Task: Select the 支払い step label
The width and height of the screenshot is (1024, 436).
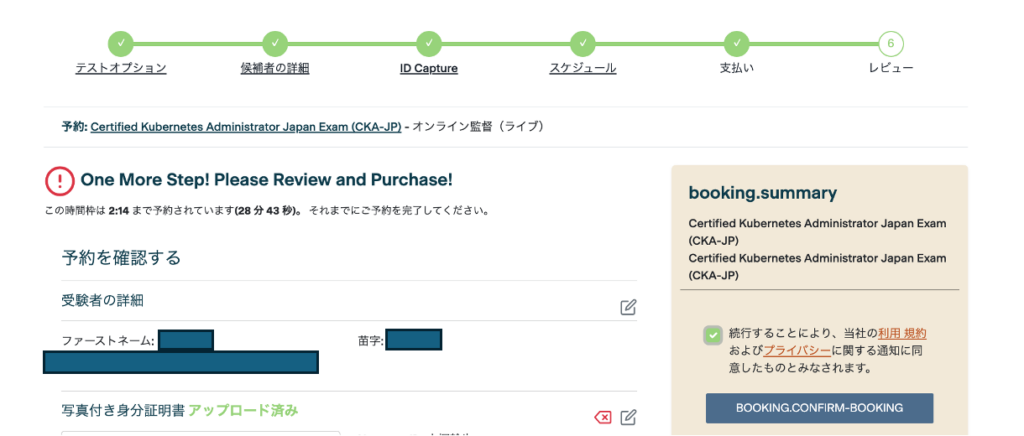Action: pos(737,68)
